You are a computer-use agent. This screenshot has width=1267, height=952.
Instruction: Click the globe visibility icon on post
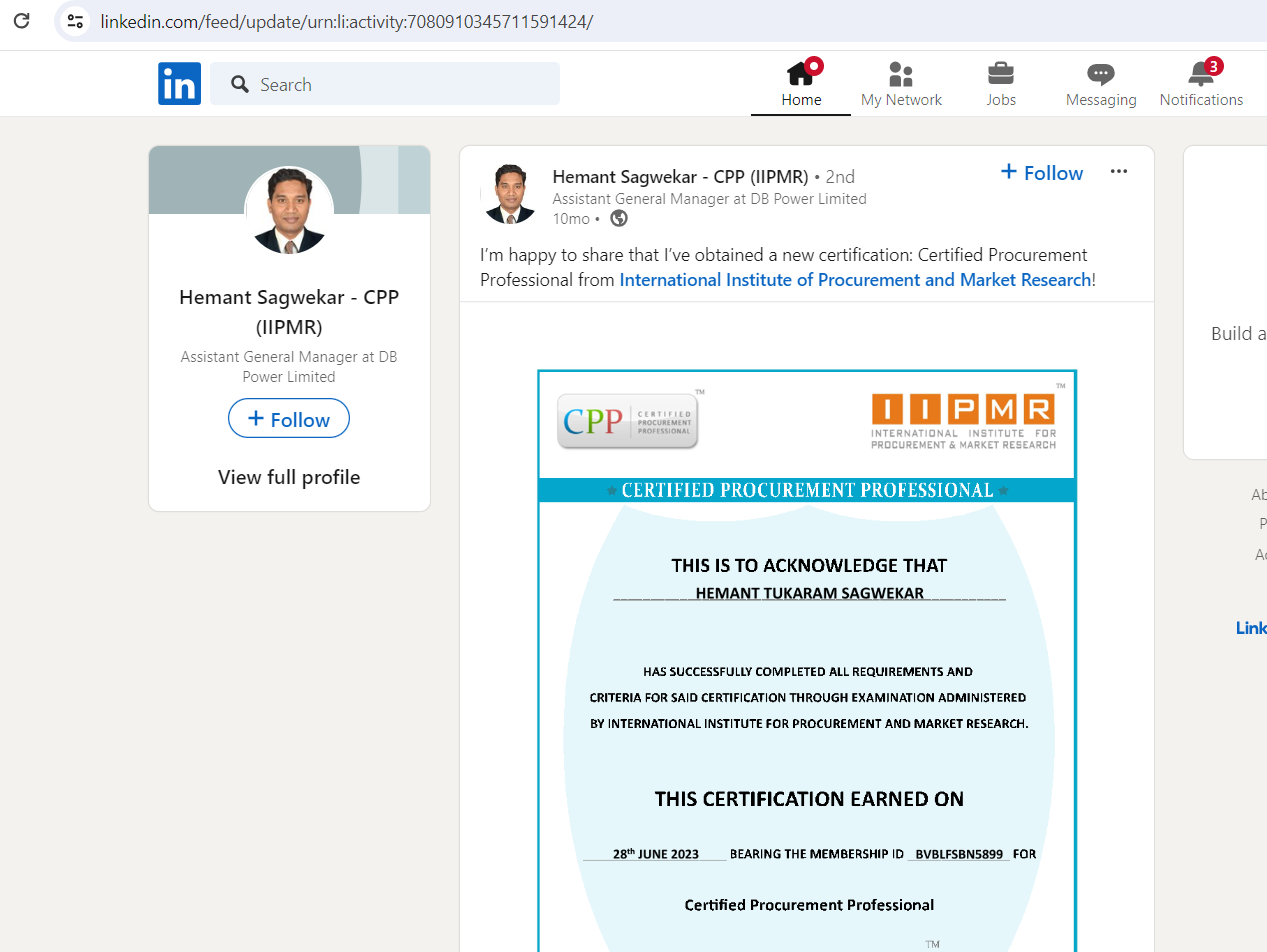(619, 218)
